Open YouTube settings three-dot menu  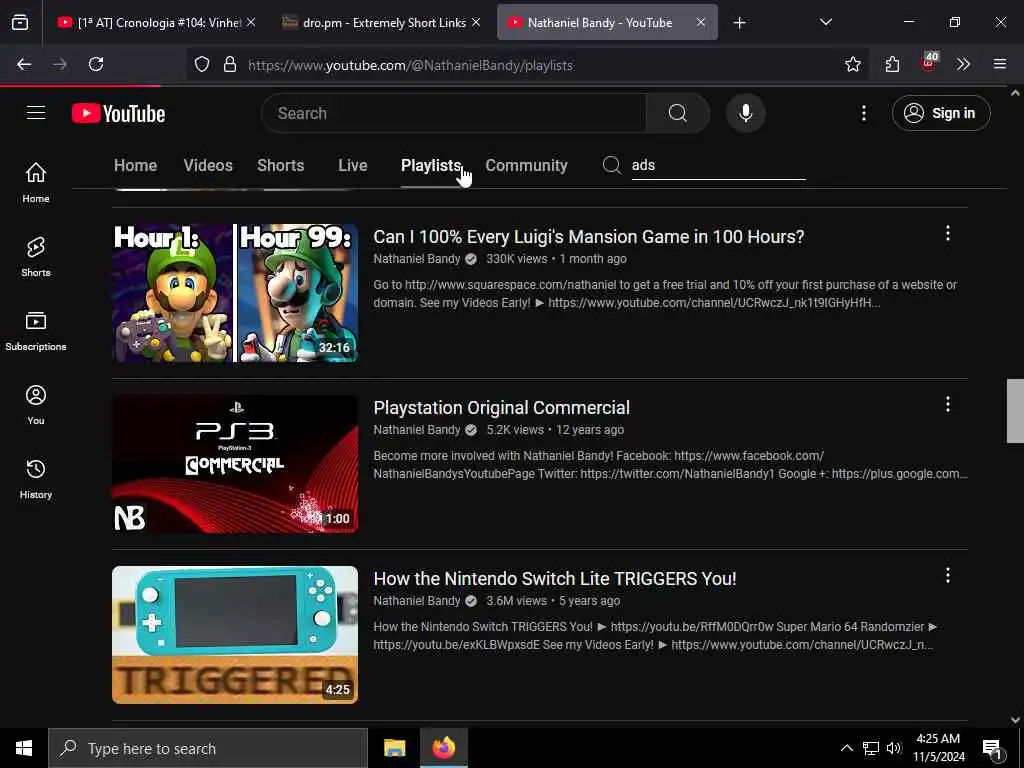point(863,113)
